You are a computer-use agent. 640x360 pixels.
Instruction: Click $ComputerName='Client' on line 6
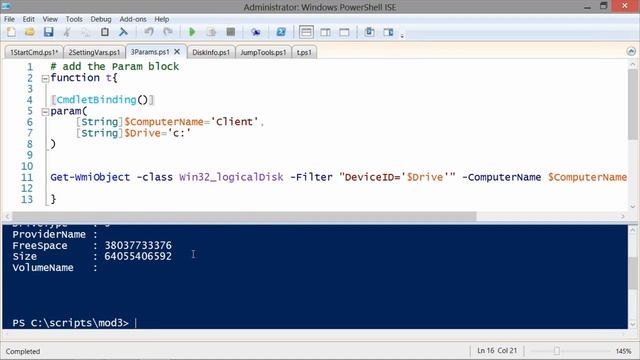click(191, 122)
